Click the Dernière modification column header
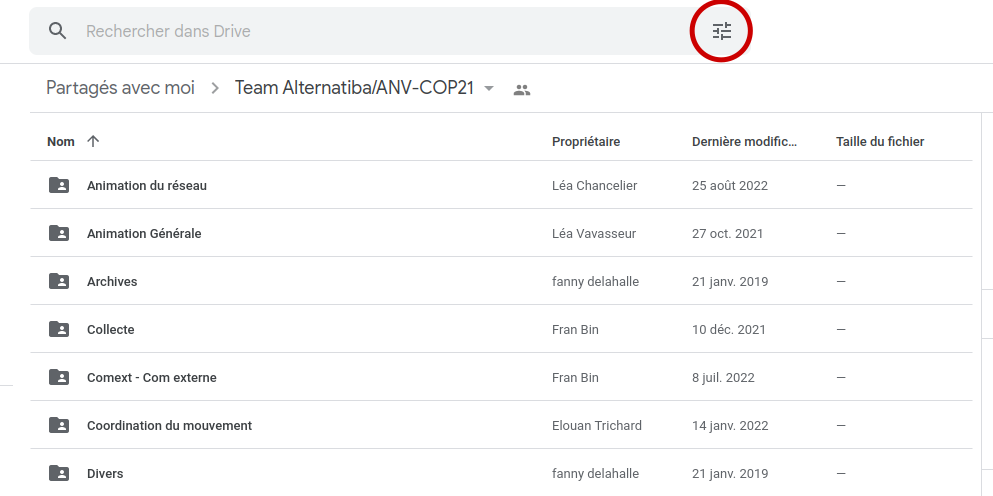The image size is (993, 496). tap(744, 141)
